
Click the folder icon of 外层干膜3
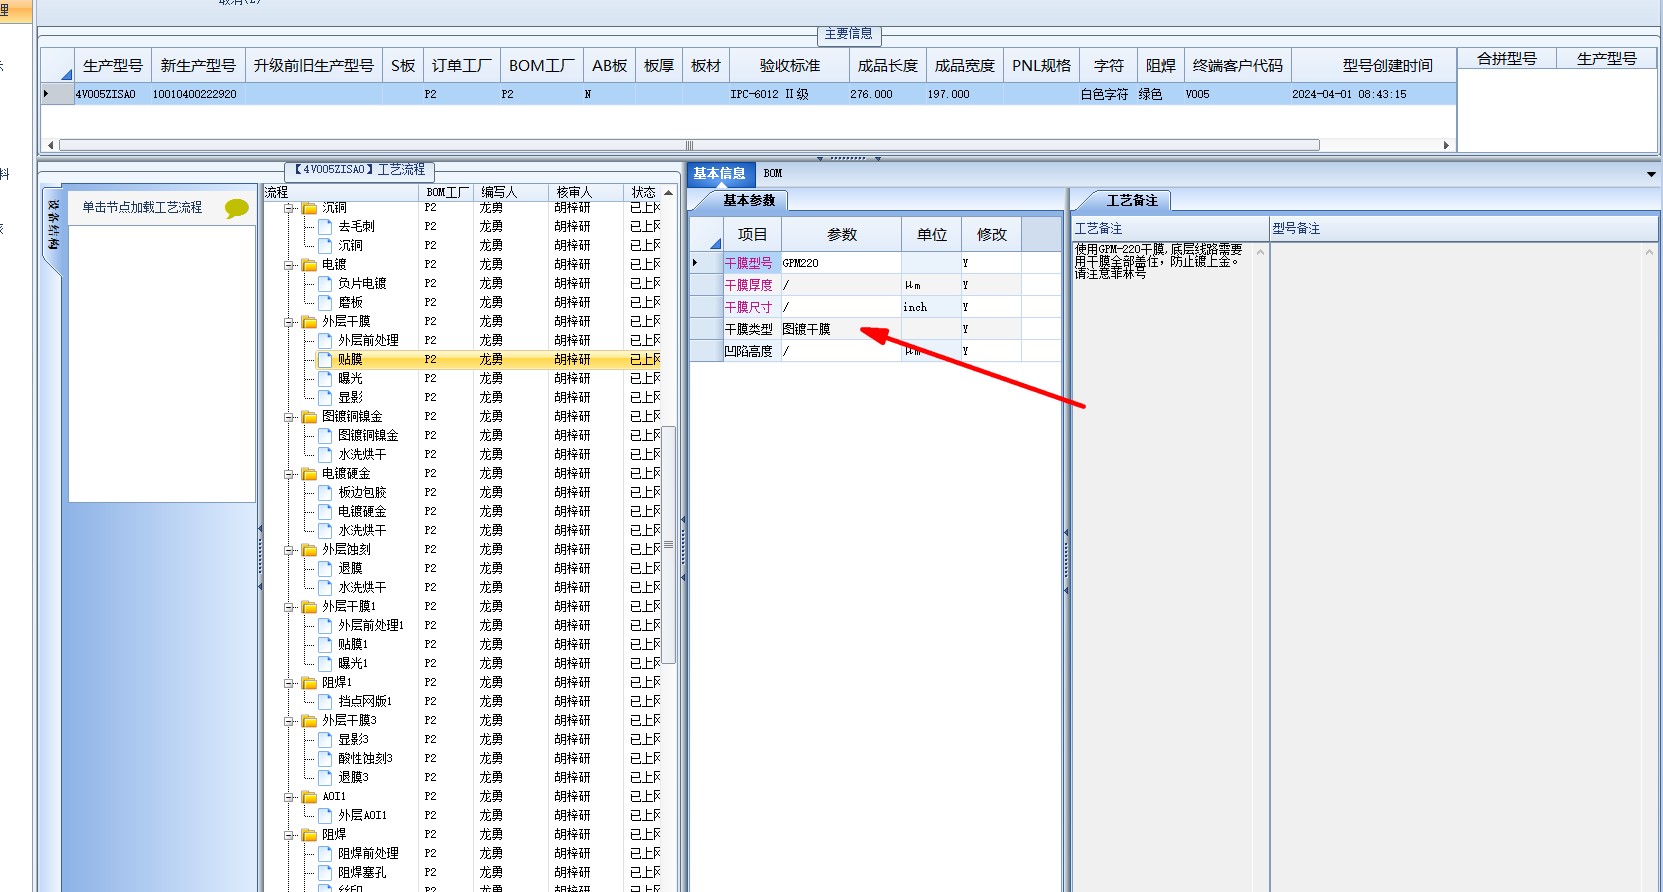point(310,721)
